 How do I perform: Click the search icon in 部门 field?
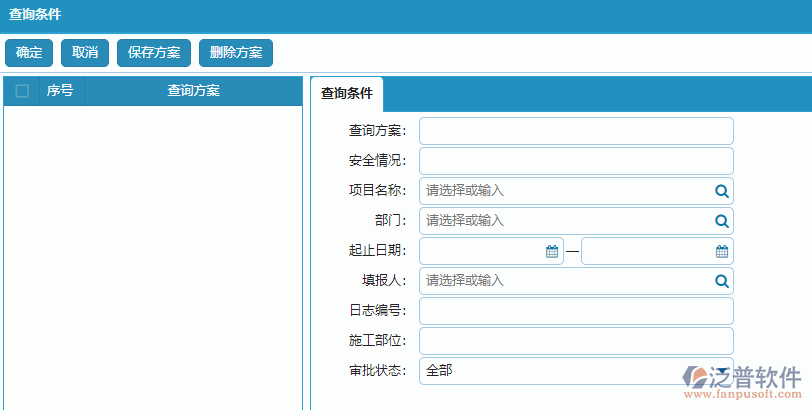pyautogui.click(x=722, y=221)
